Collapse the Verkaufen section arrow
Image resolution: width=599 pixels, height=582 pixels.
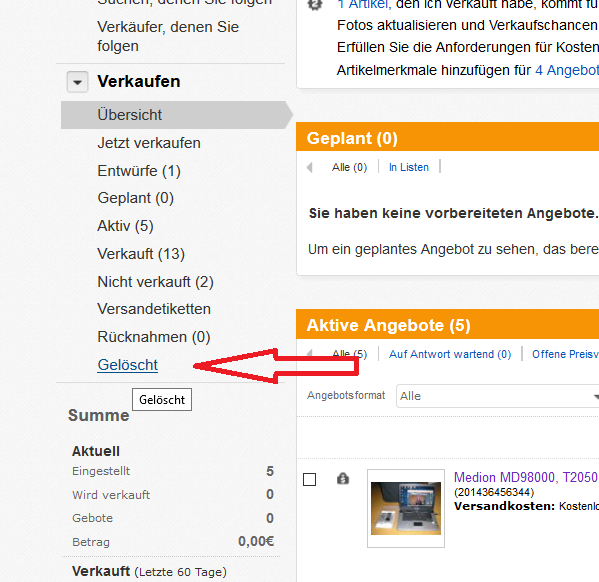[78, 82]
